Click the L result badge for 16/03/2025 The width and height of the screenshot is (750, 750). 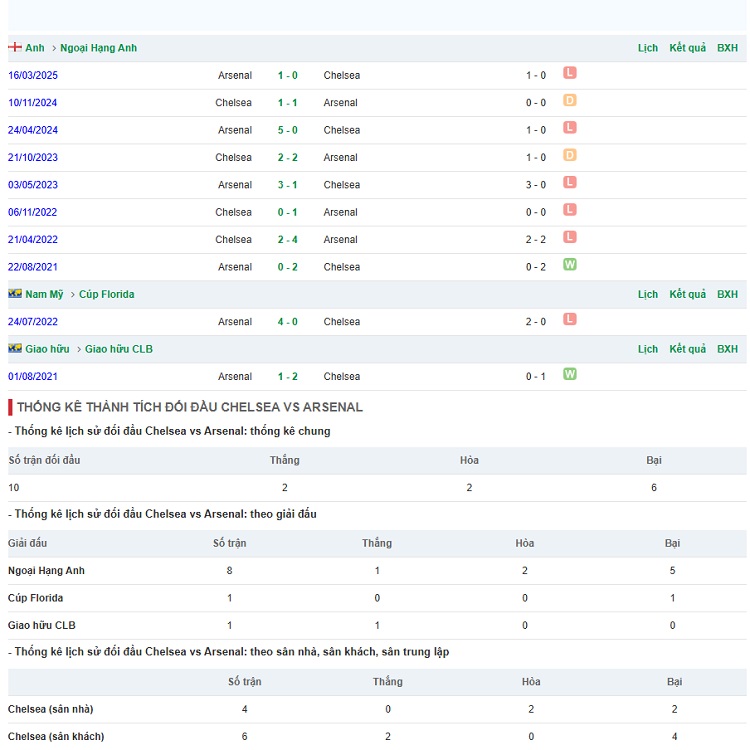click(x=570, y=73)
